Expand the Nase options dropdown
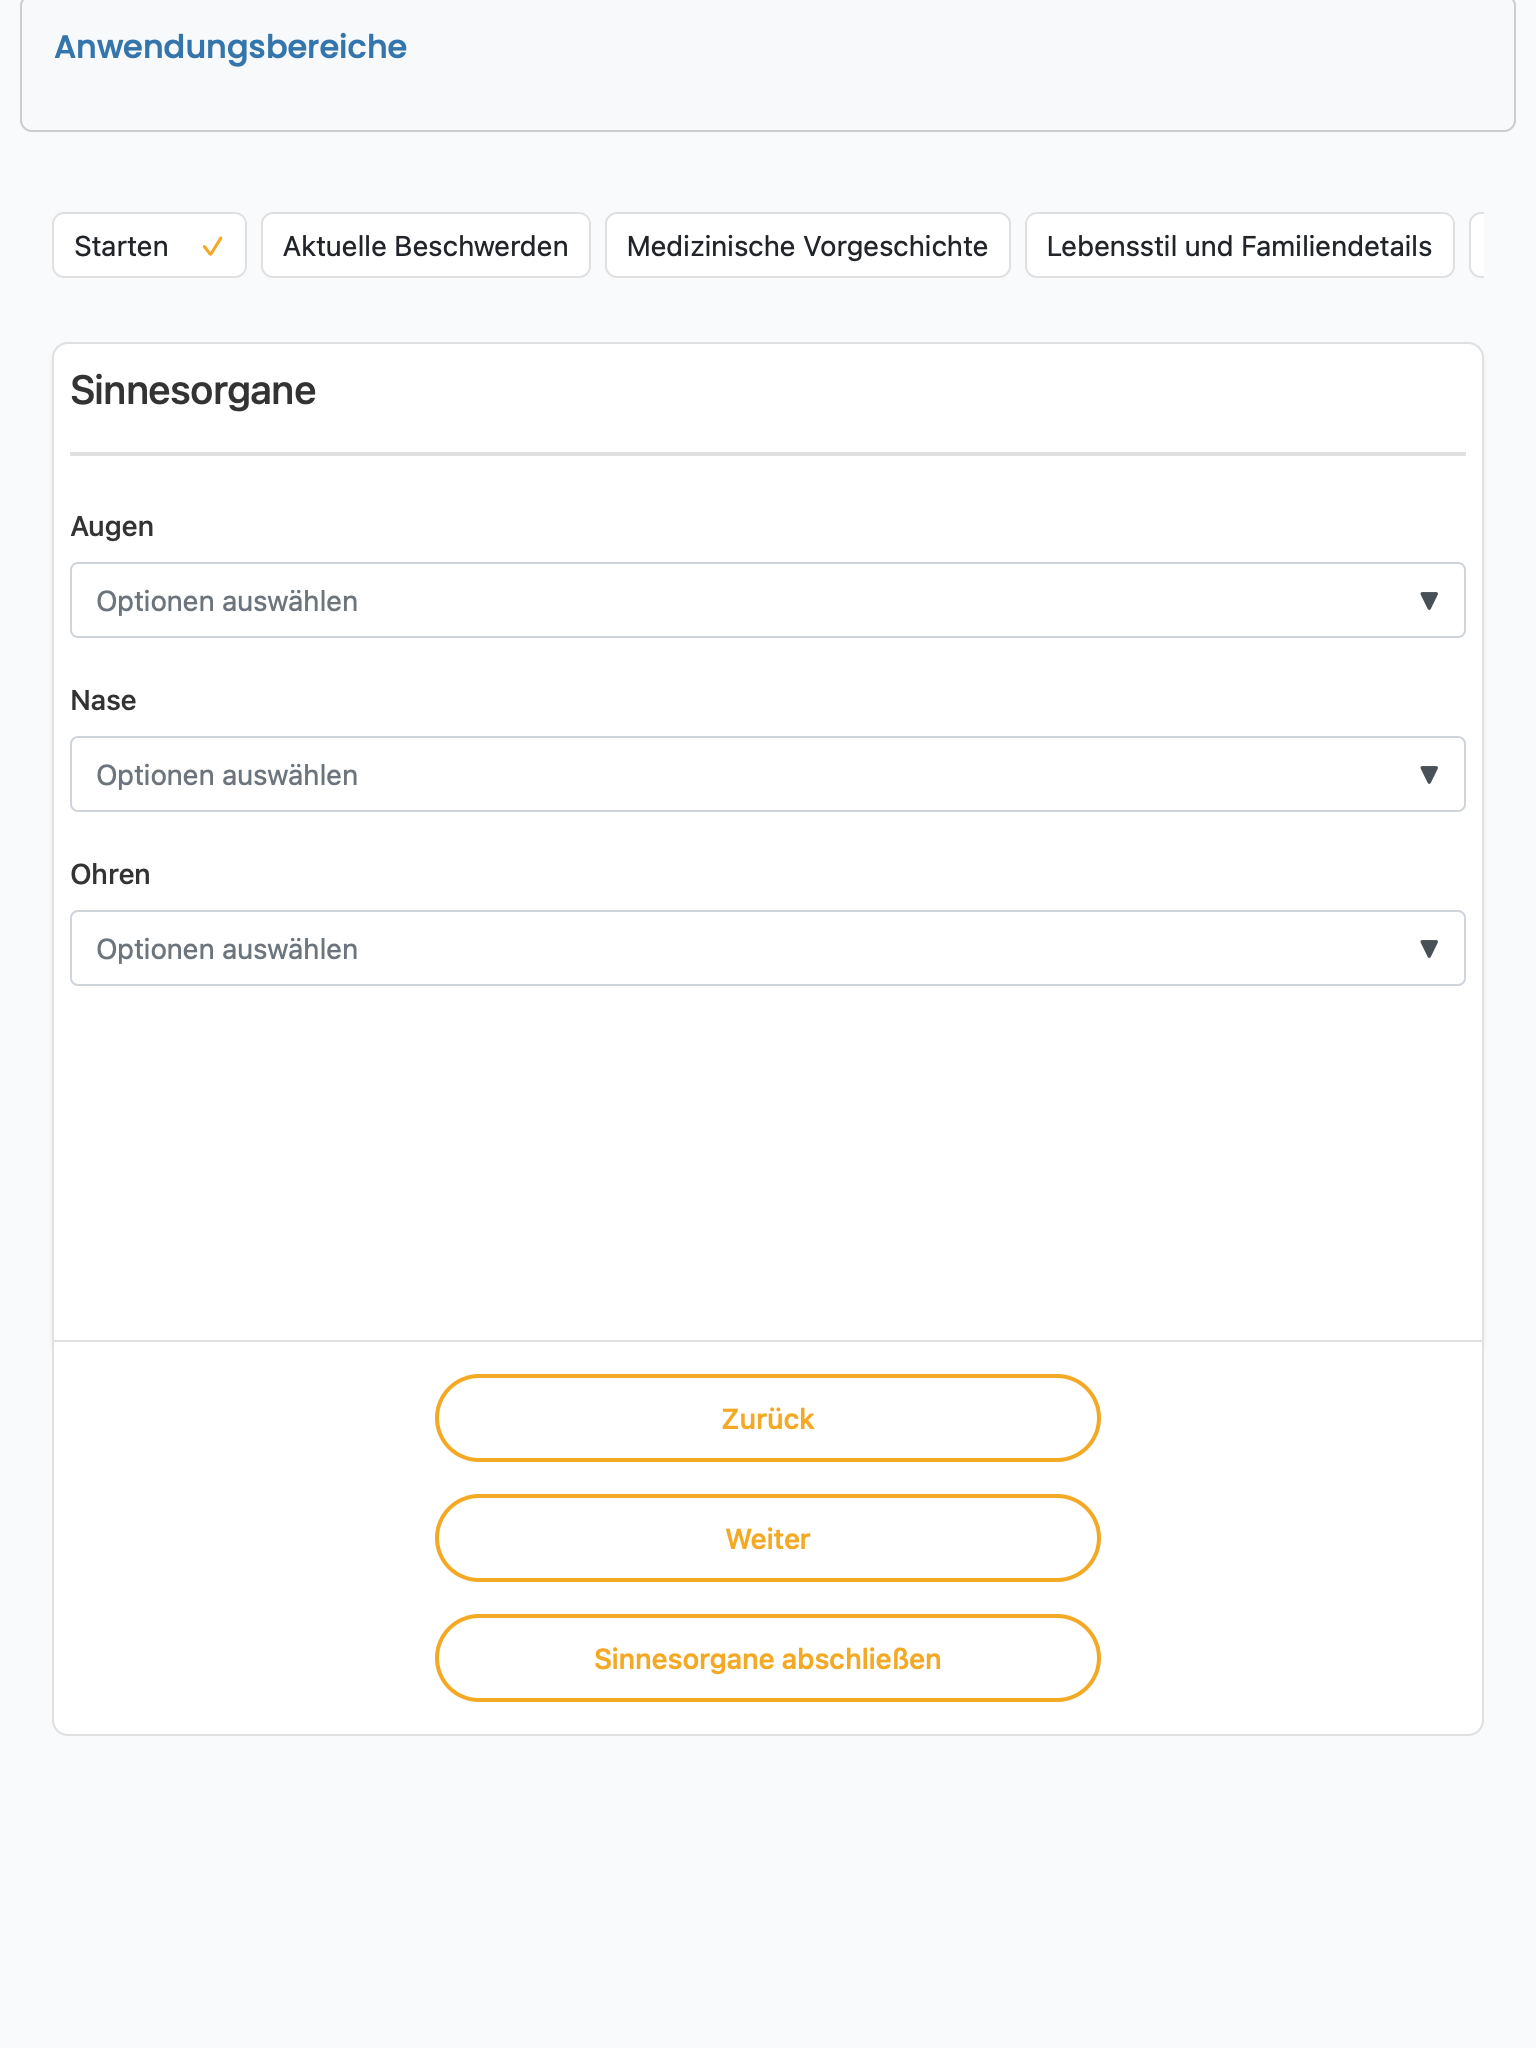The width and height of the screenshot is (1536, 2048). click(x=768, y=774)
